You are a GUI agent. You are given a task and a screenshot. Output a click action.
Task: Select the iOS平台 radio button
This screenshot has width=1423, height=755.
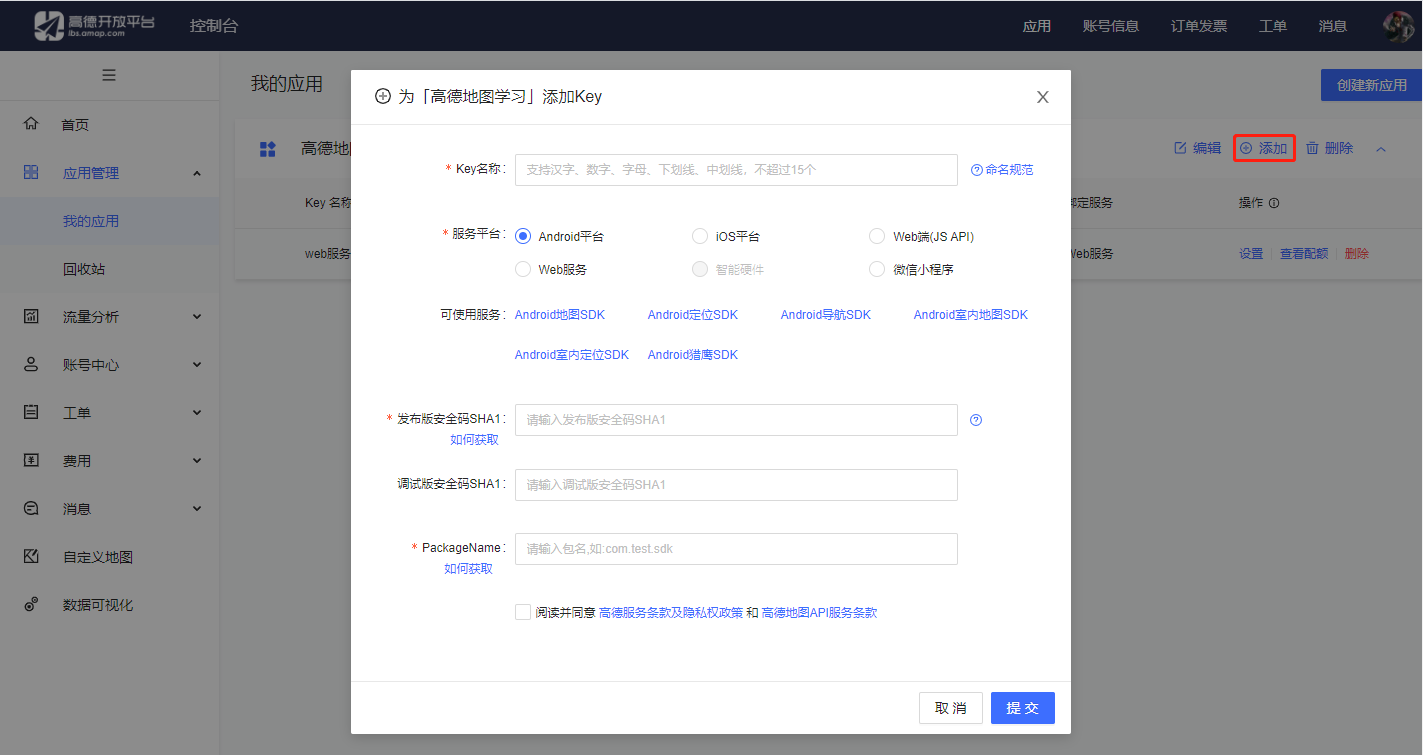point(700,236)
